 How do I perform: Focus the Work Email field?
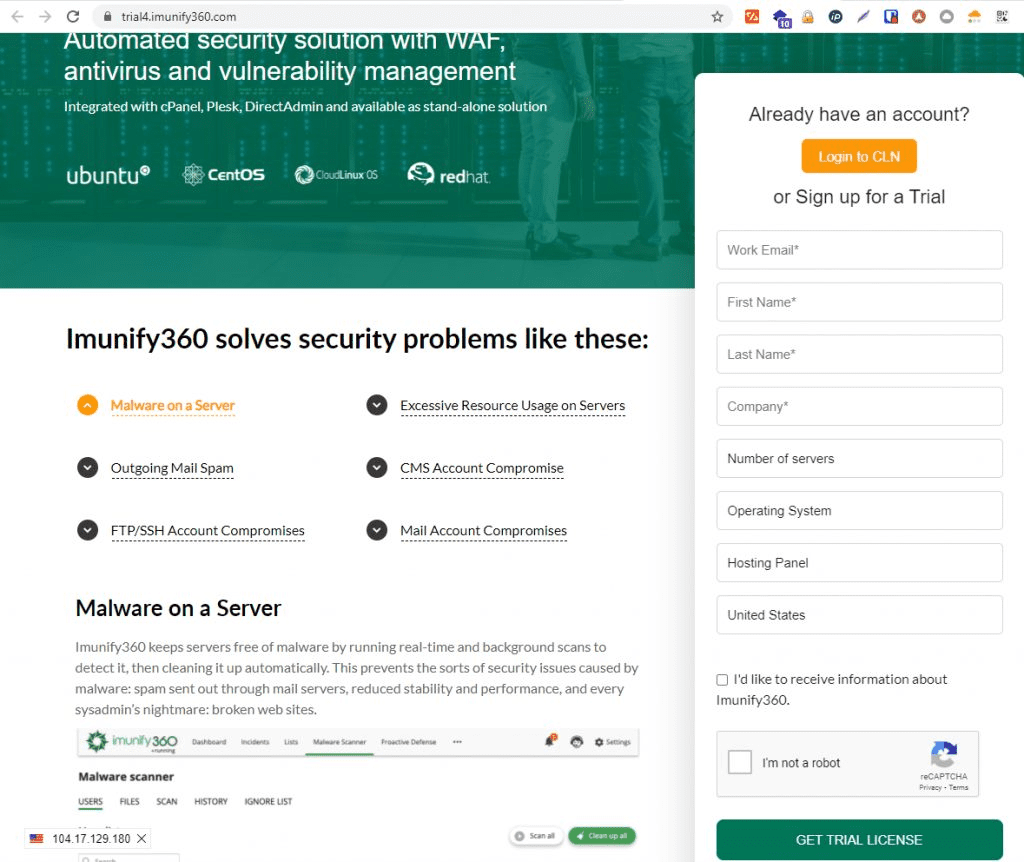point(859,249)
